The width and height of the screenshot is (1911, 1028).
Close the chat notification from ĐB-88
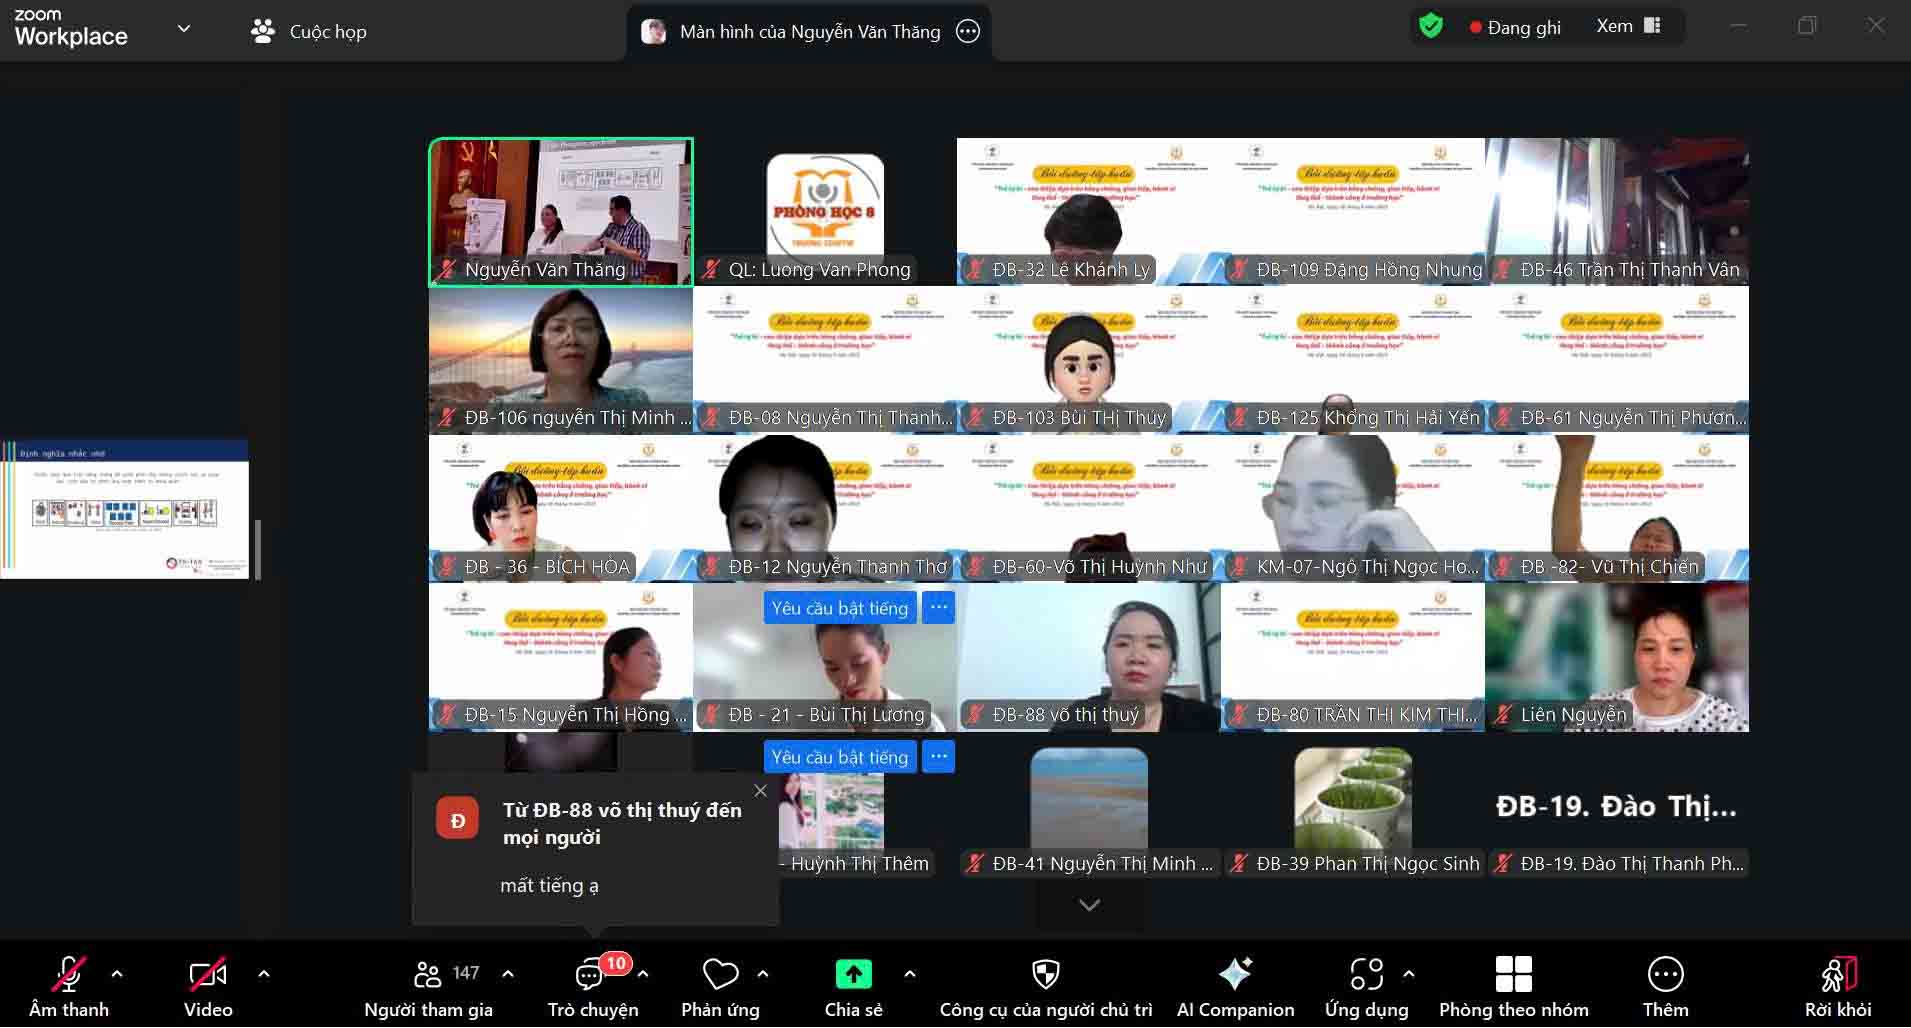[x=760, y=791]
